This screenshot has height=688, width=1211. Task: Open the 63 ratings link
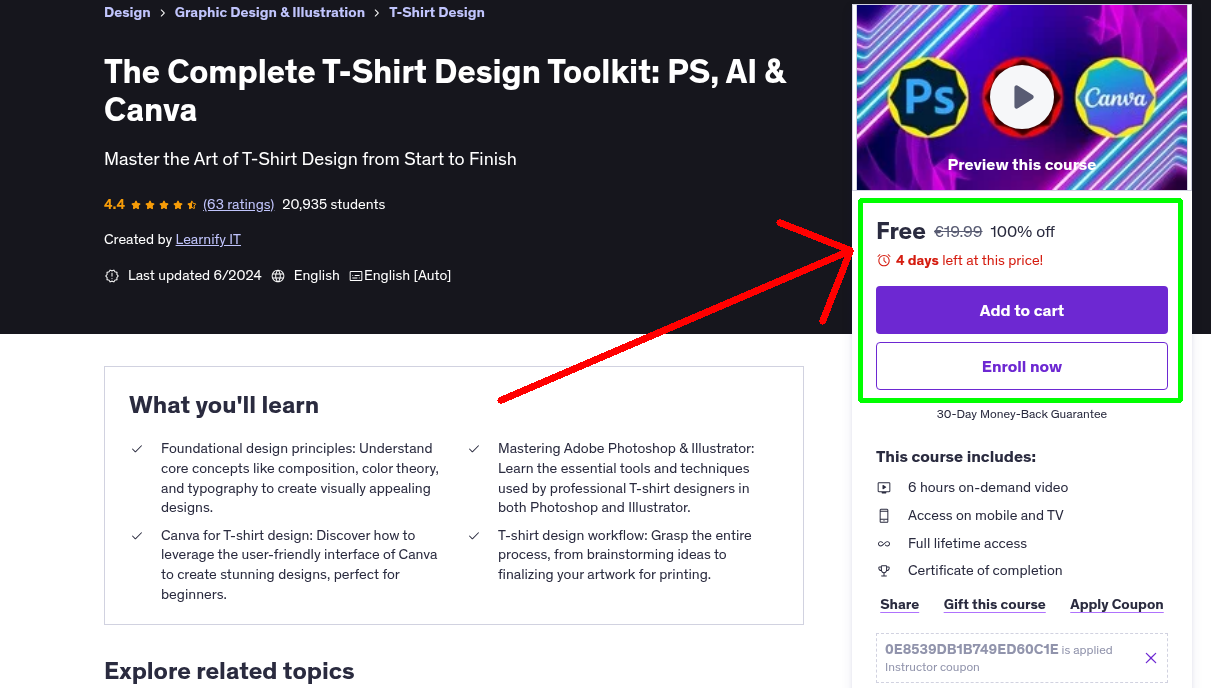[x=238, y=204]
